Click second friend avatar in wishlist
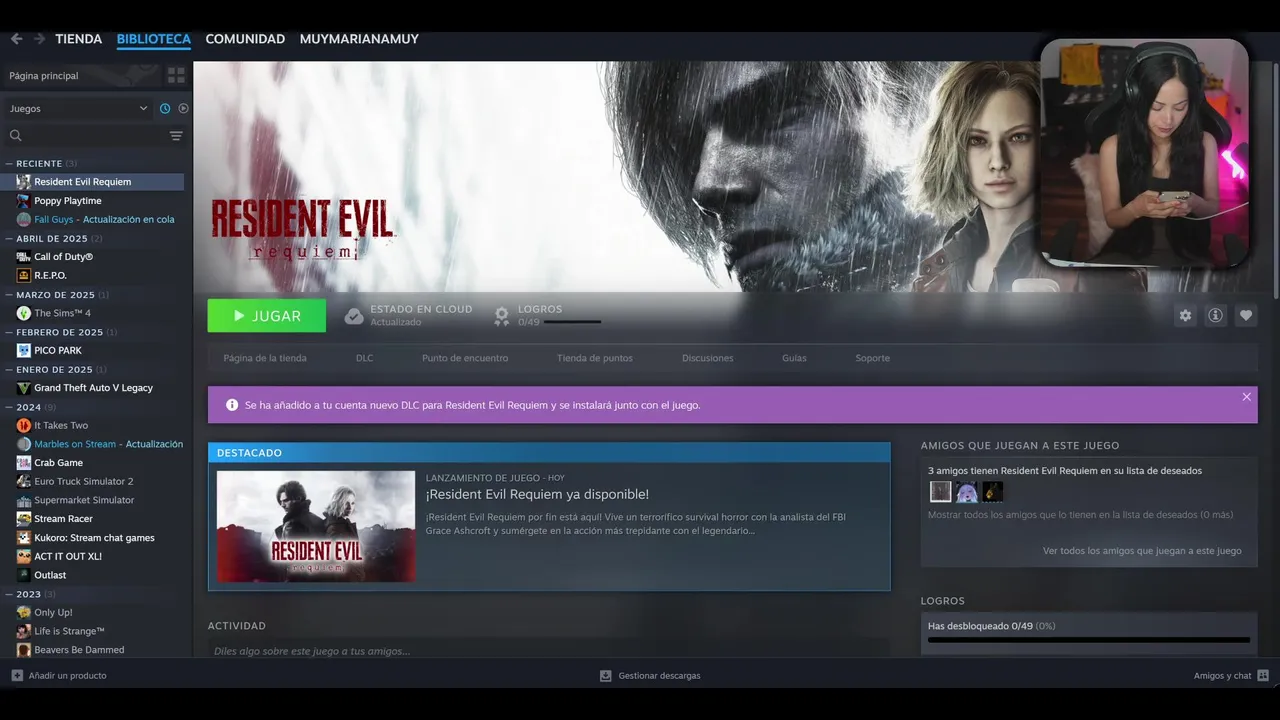The width and height of the screenshot is (1280, 720). coord(966,491)
